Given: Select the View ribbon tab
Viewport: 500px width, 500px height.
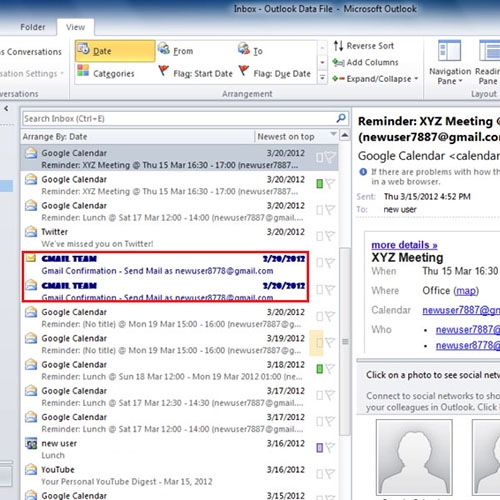Looking at the screenshot, I should click(x=75, y=27).
